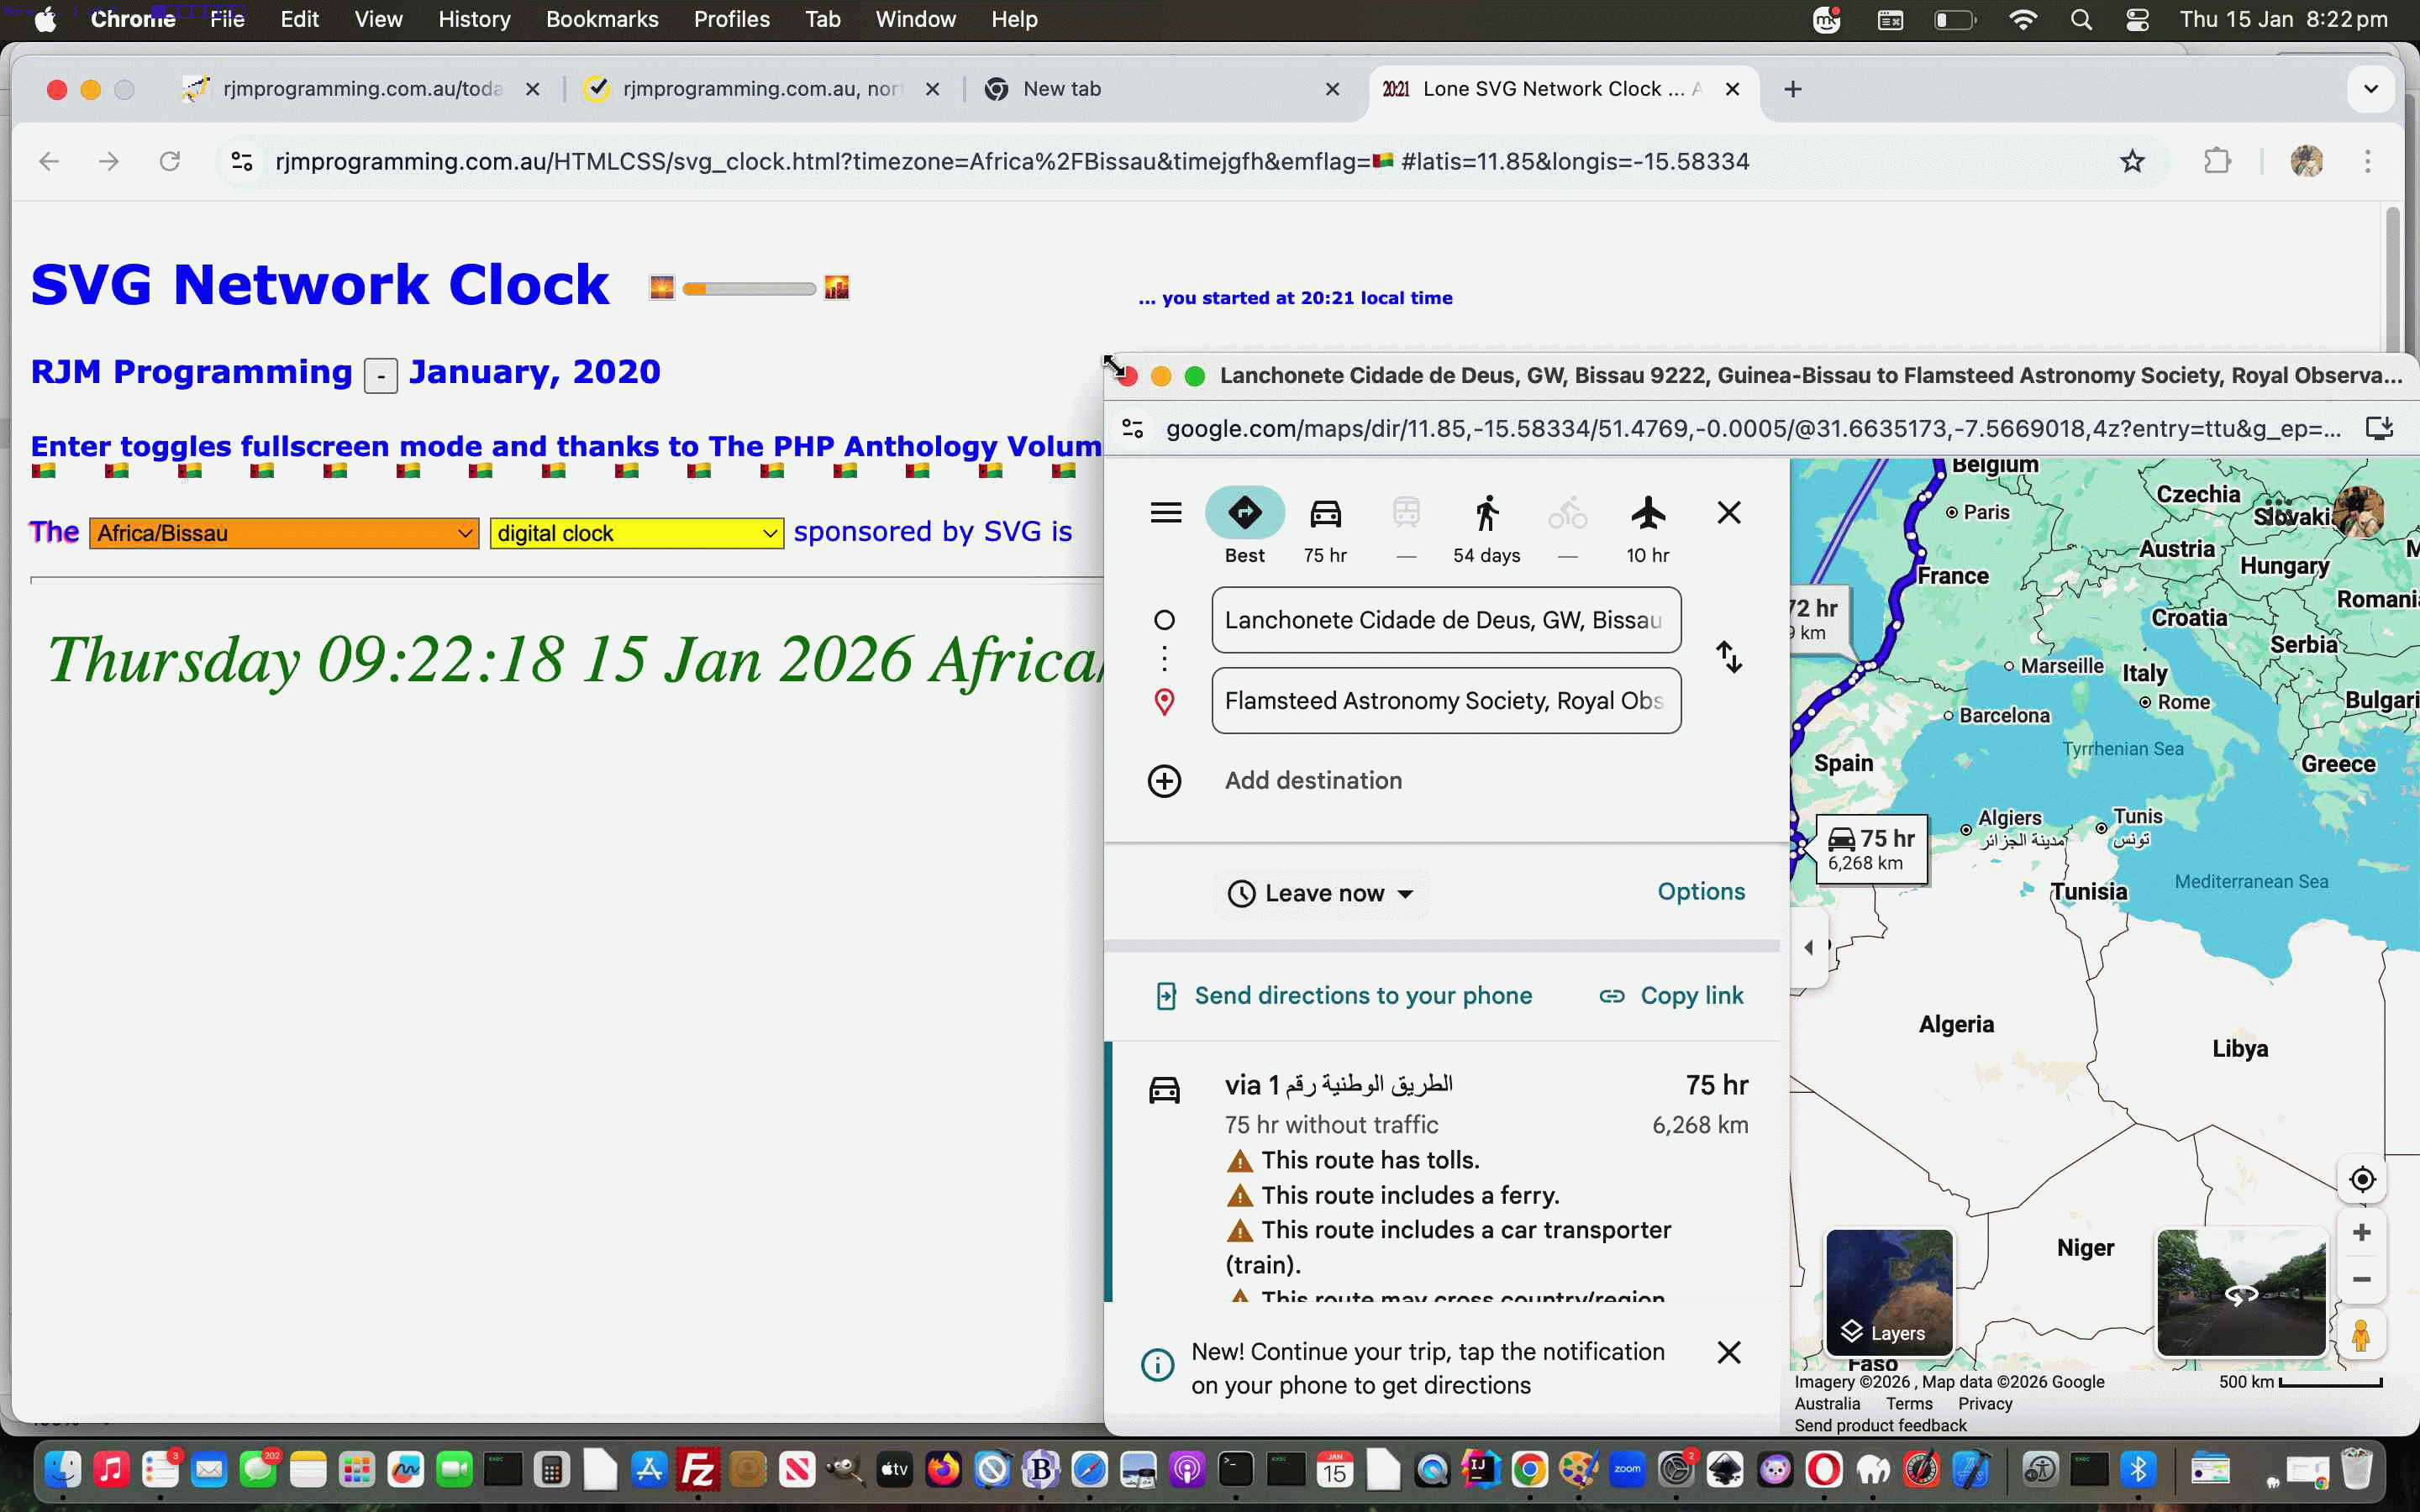
Task: Open the Africa/Bissau timezone dropdown
Action: point(283,533)
